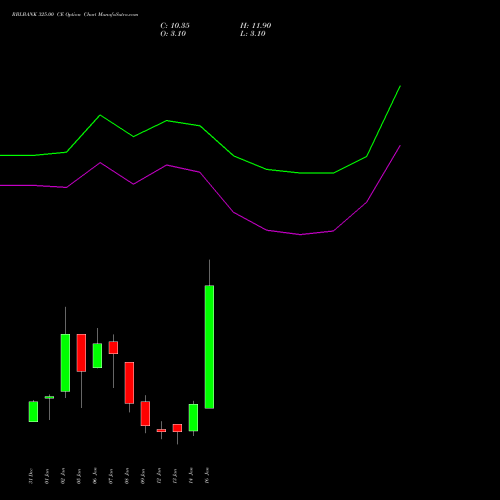Screen dimensions: 500x500
Task: Click the 01 Jan date label
Action: coord(47,476)
